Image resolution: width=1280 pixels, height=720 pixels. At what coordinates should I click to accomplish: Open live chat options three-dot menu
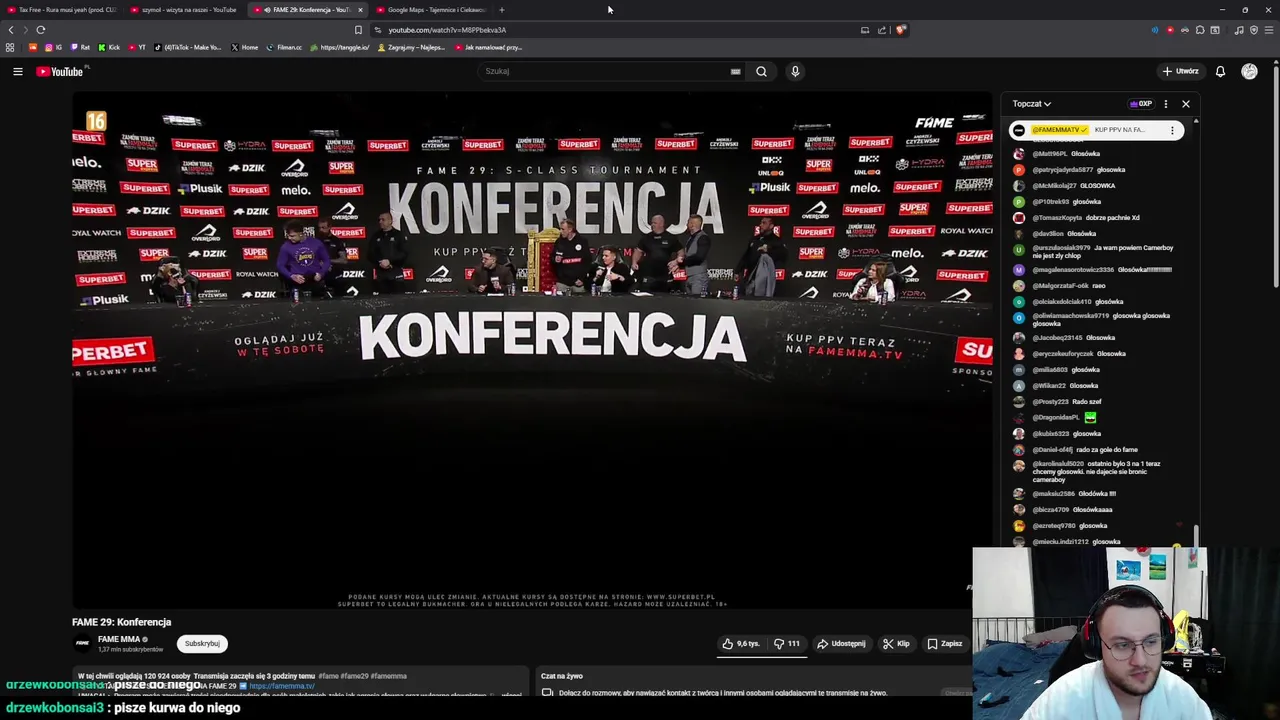point(1165,104)
